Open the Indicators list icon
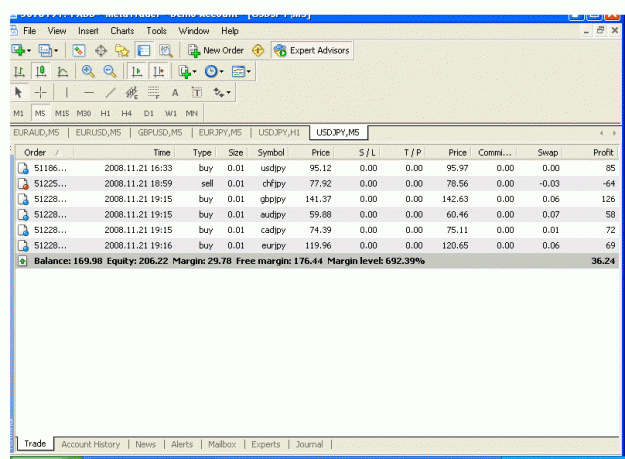This screenshot has height=459, width=625. click(185, 72)
